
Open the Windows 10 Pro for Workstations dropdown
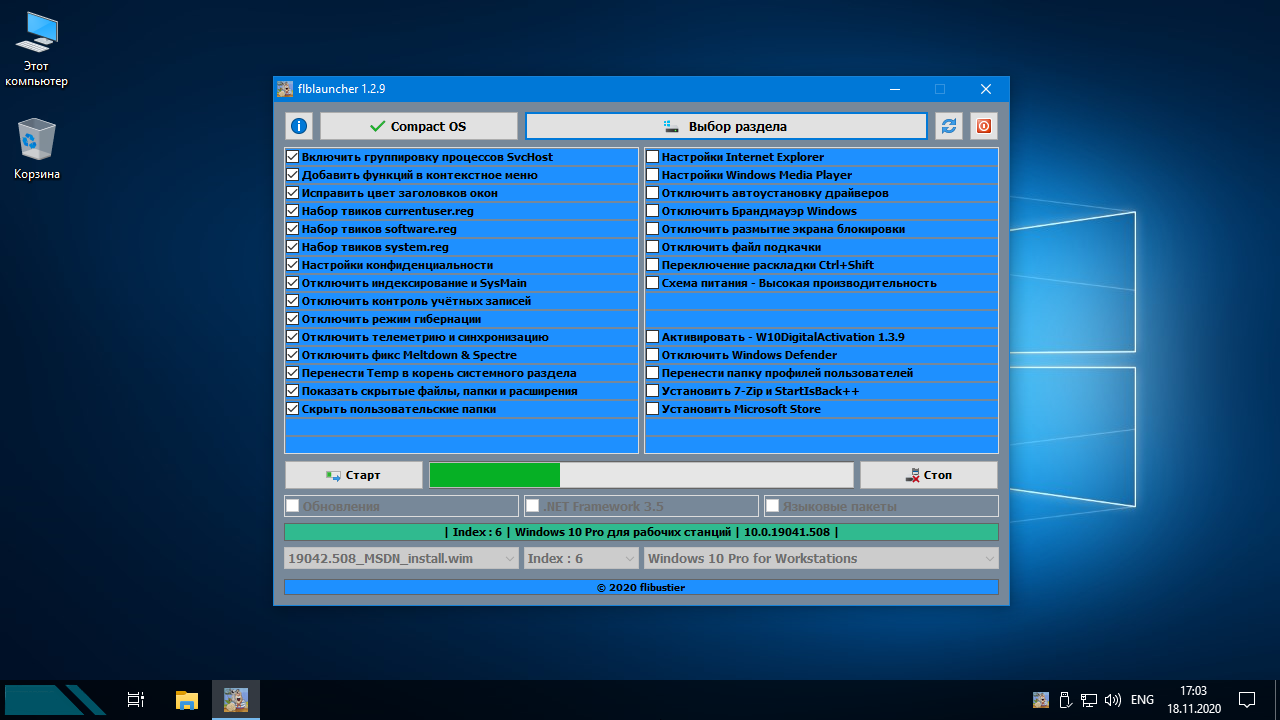pos(822,558)
